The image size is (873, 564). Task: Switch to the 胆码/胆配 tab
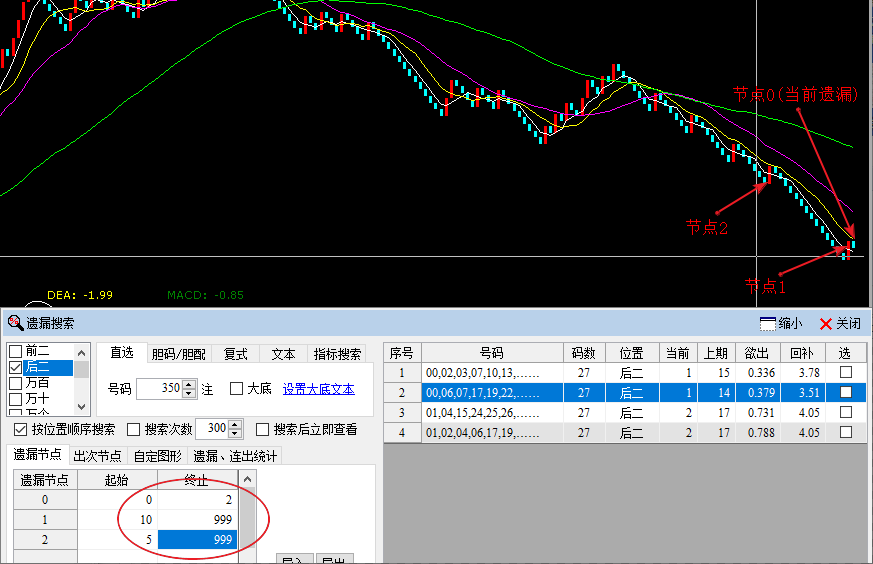click(x=178, y=353)
